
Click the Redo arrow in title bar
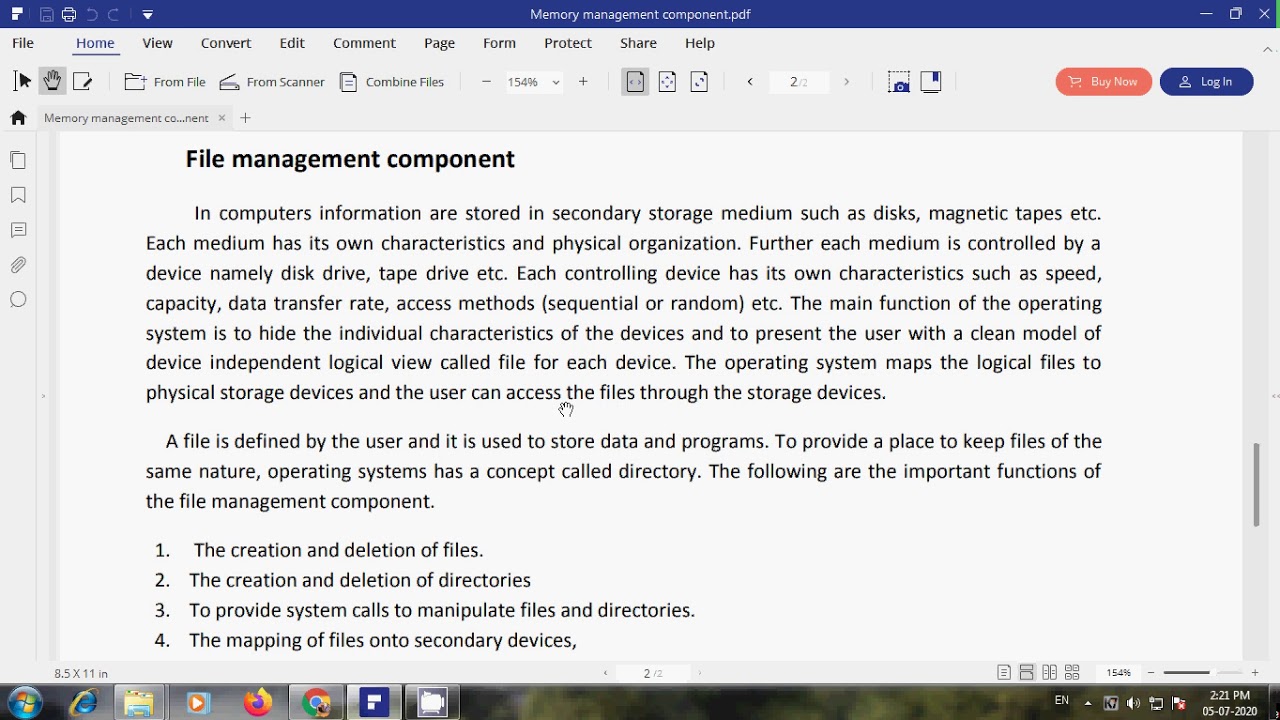[x=114, y=14]
